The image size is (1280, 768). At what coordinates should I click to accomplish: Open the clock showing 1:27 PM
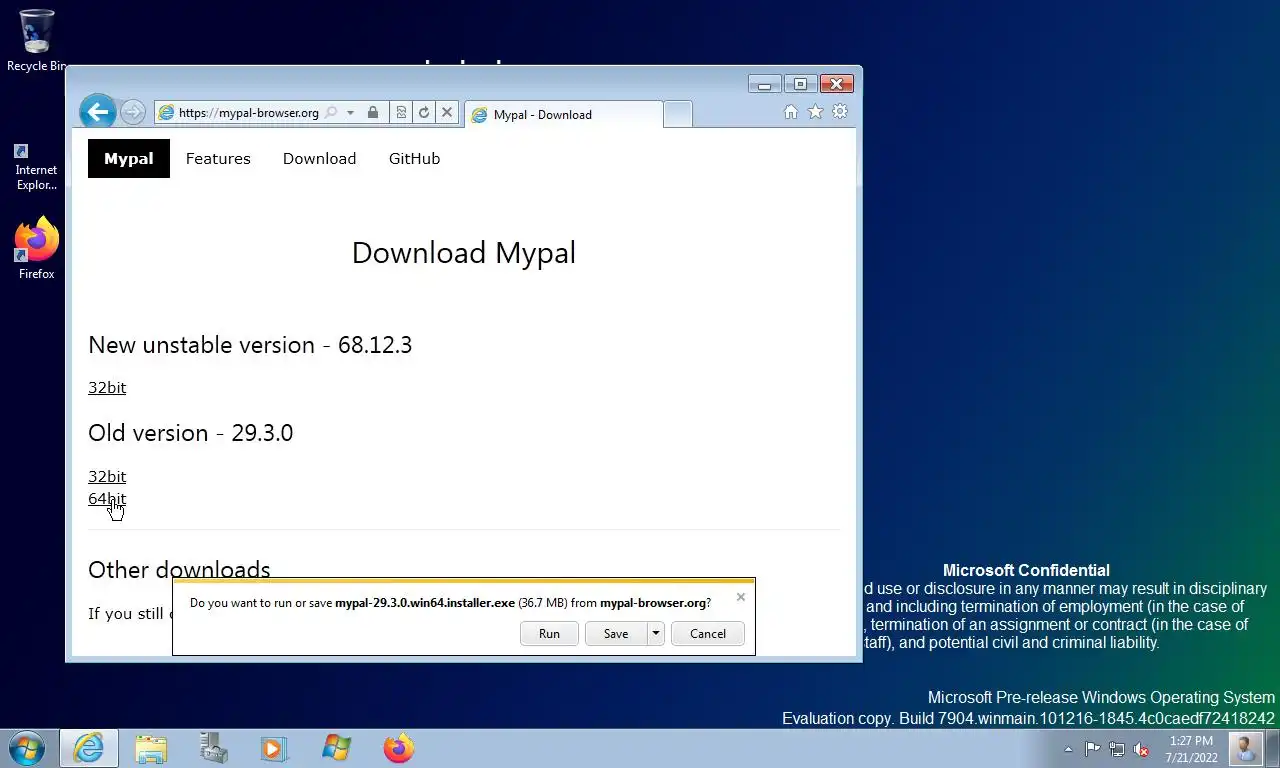click(x=1191, y=749)
